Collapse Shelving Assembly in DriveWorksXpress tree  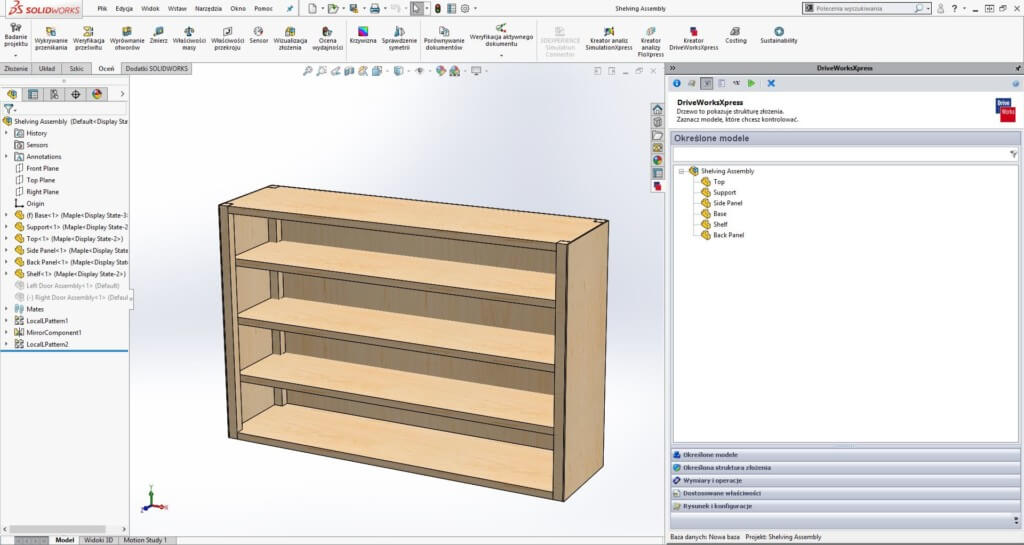681,171
